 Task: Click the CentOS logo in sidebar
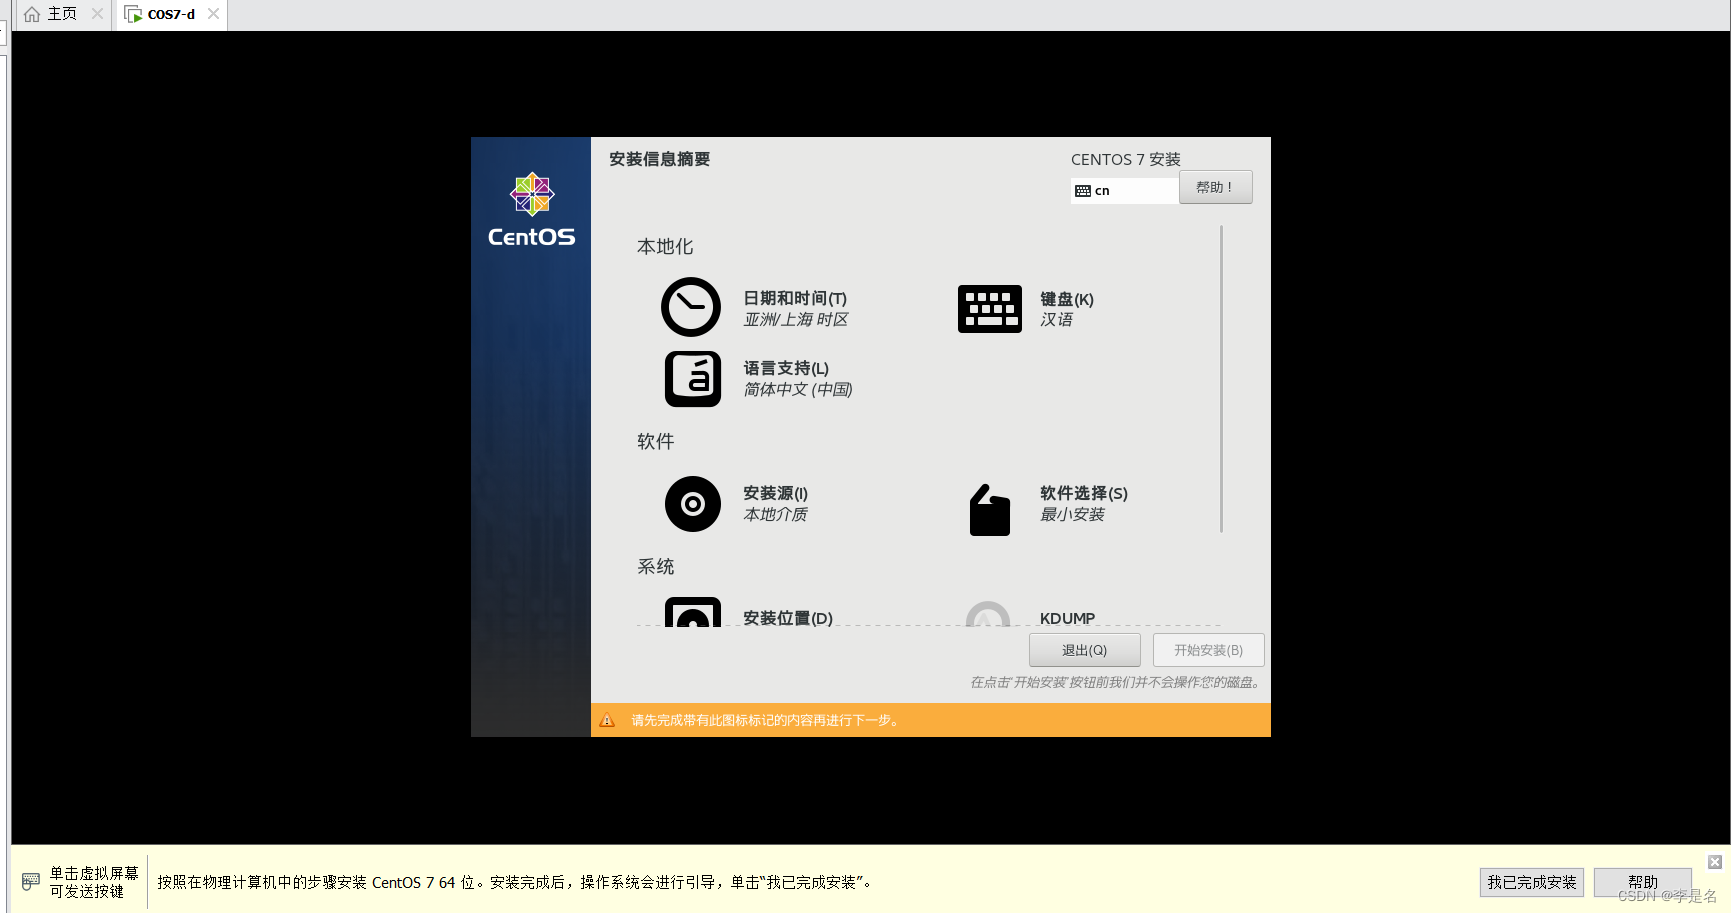point(531,210)
